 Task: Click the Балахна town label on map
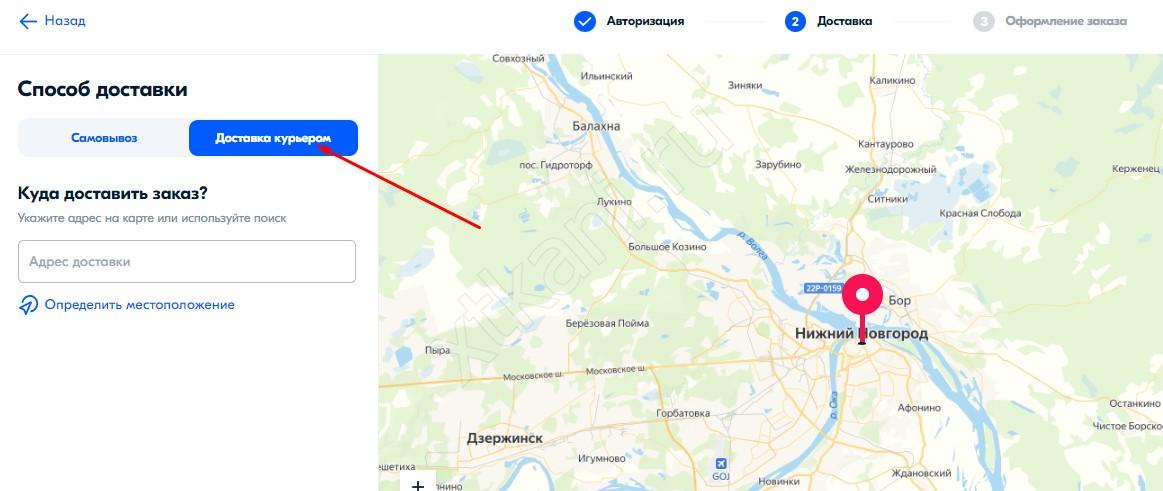(596, 126)
